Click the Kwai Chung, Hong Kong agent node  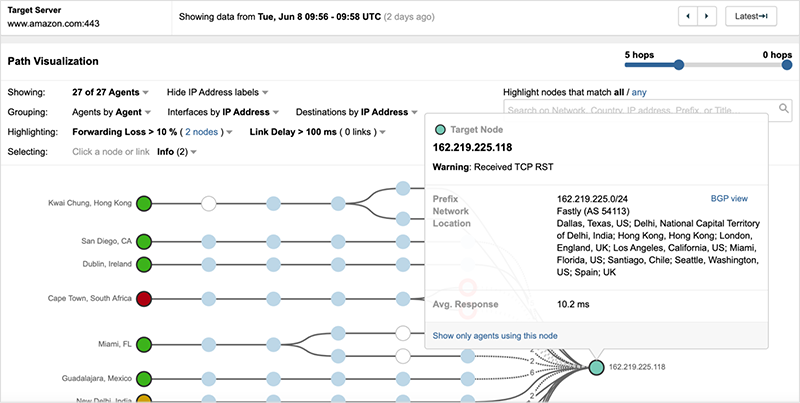tap(144, 203)
